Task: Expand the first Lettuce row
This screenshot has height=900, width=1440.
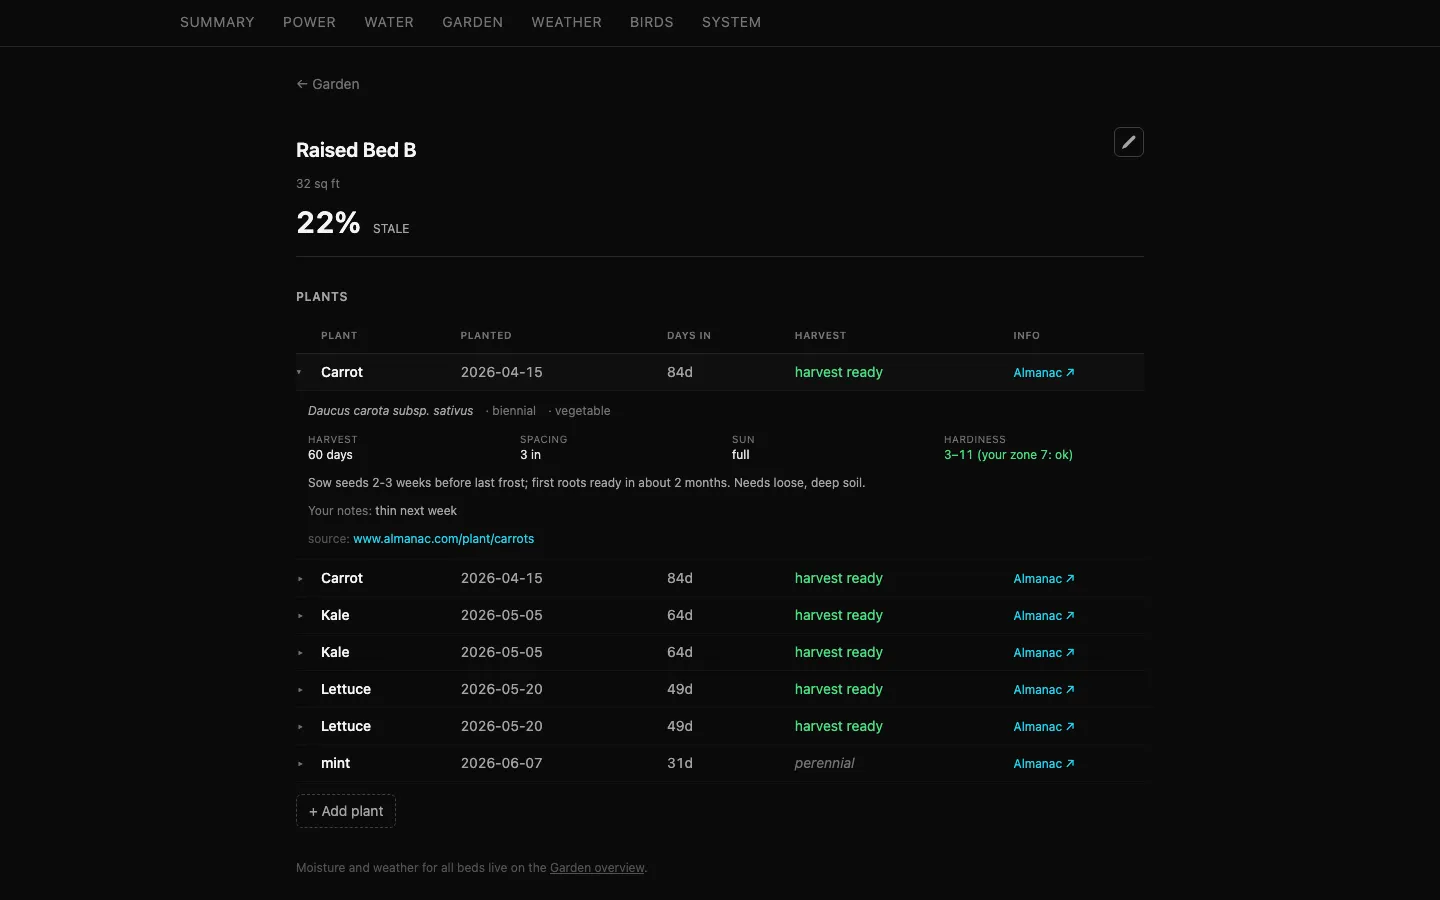Action: click(720, 689)
